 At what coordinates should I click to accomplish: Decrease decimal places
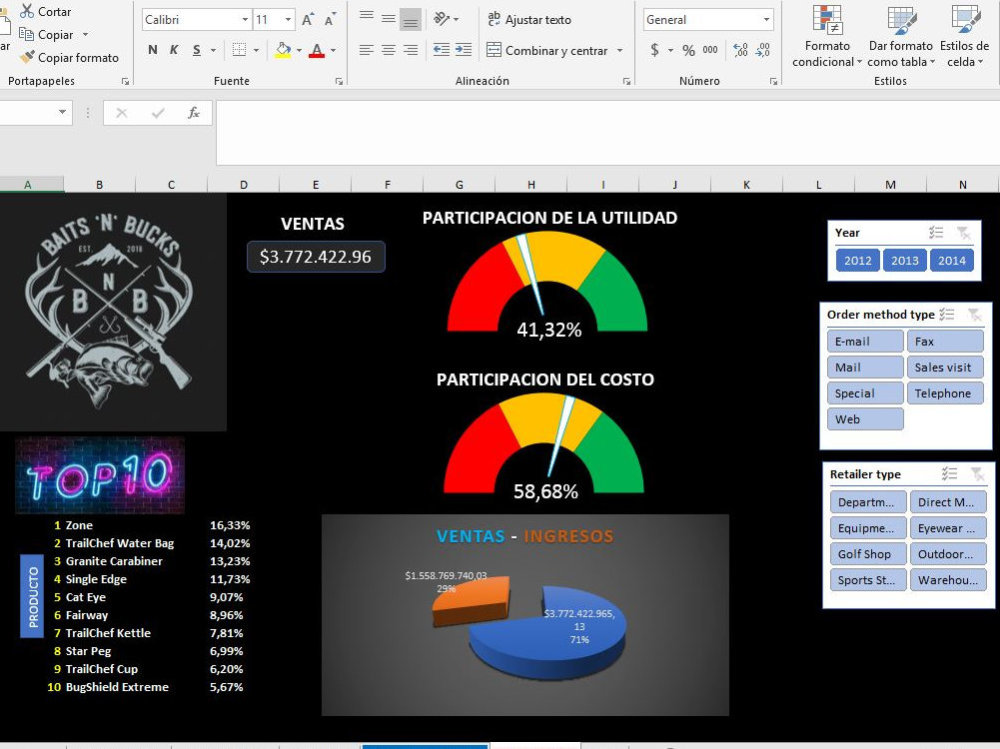click(x=763, y=50)
